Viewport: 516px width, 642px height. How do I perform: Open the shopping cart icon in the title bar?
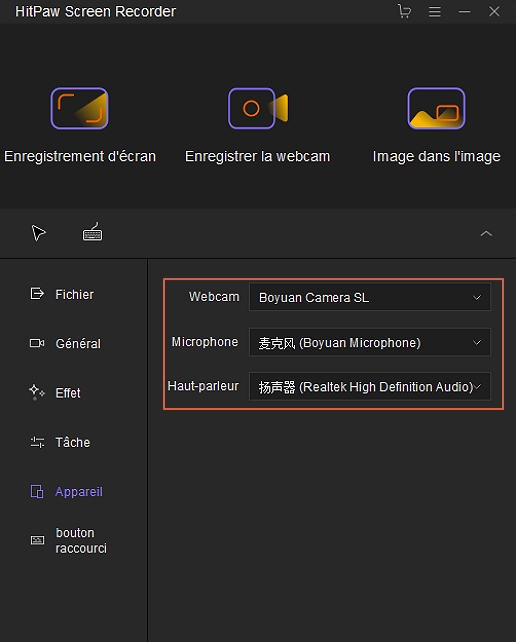pyautogui.click(x=404, y=11)
